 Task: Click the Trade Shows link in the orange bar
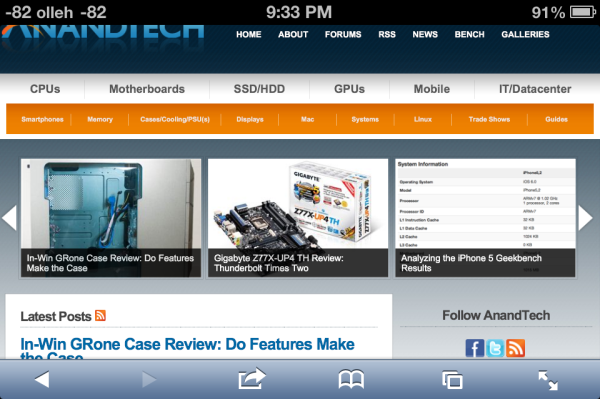click(x=489, y=119)
